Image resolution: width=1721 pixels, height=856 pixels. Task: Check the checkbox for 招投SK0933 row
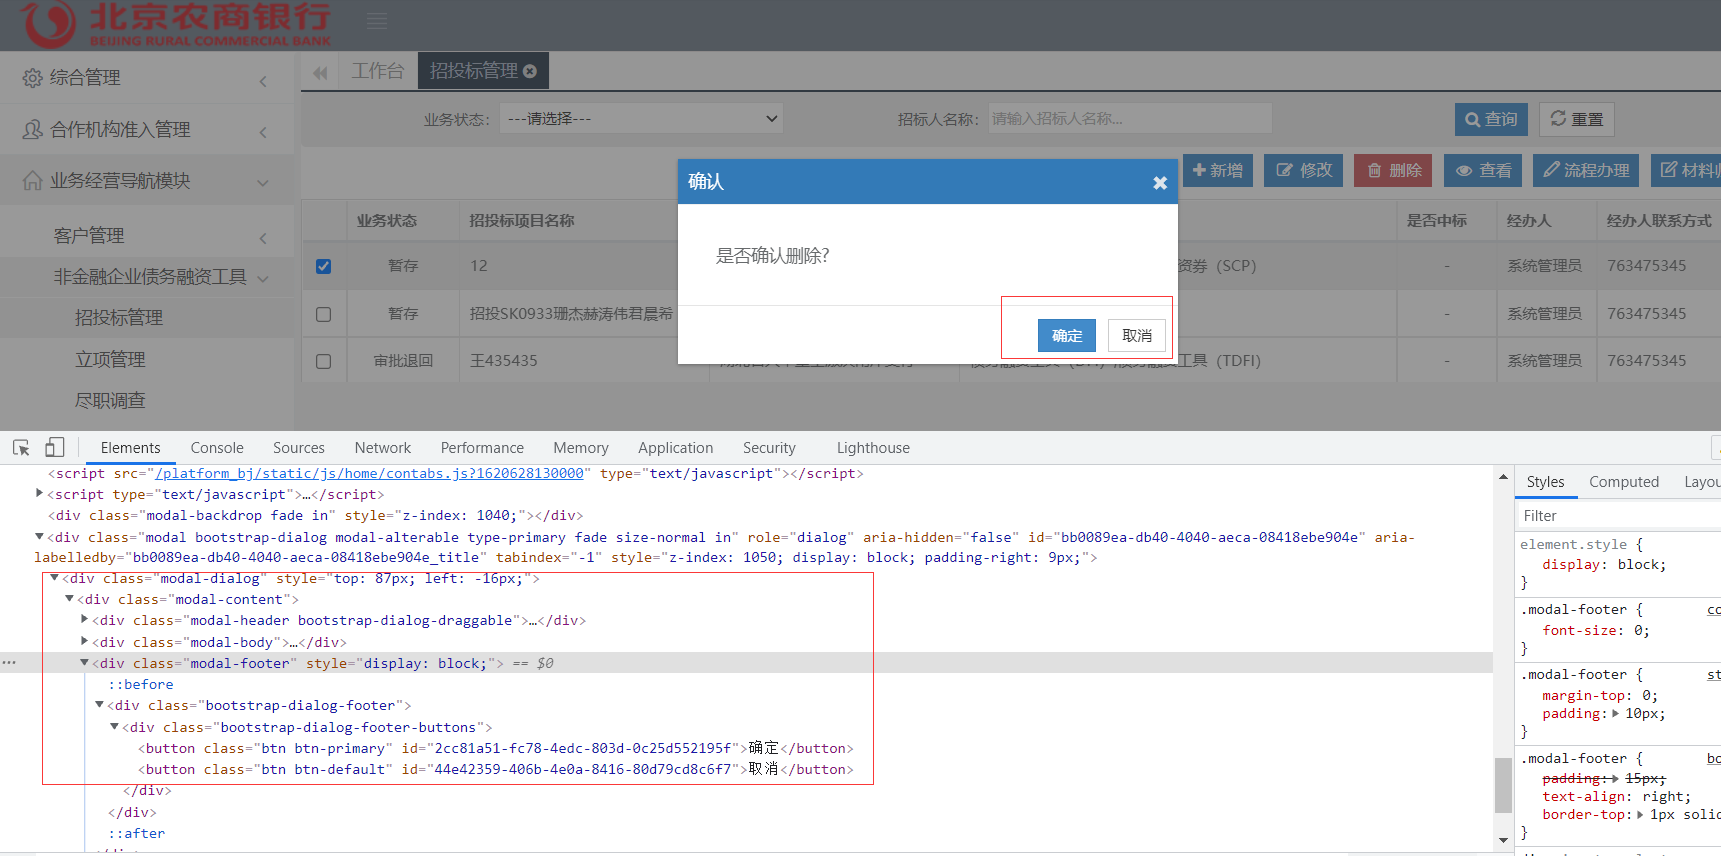(x=323, y=314)
